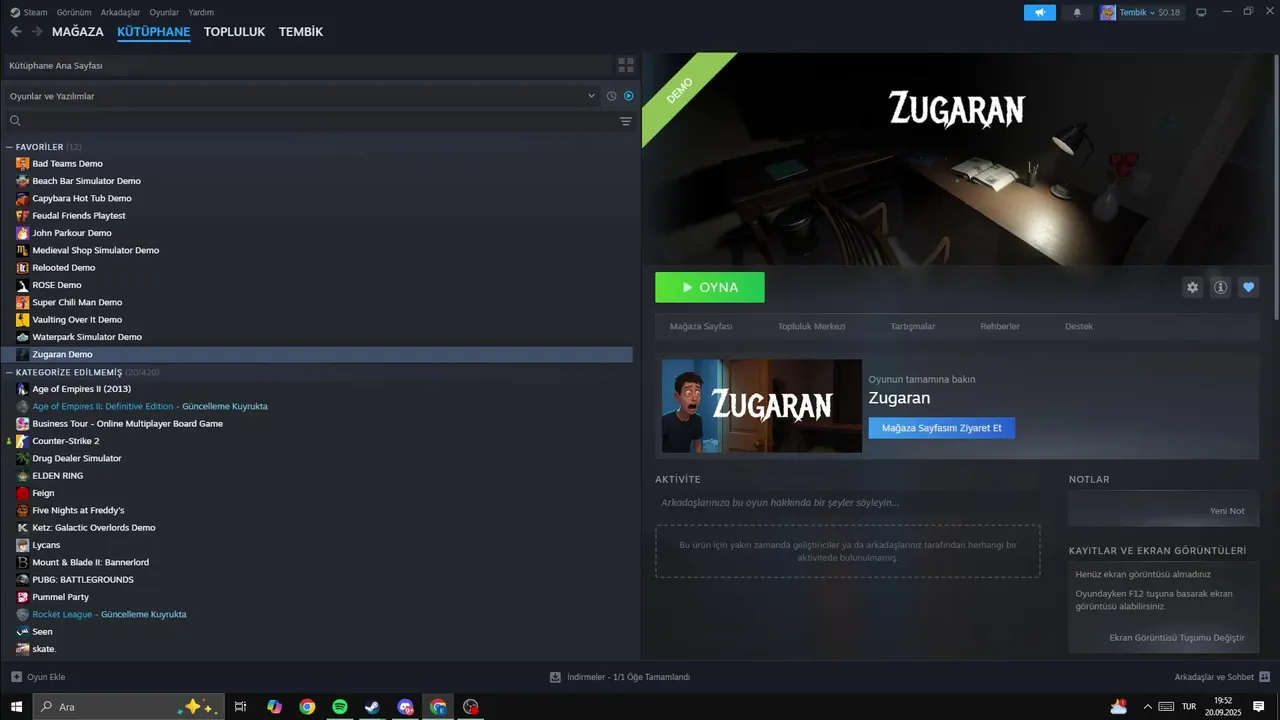Collapse the FAVORİLER category
The width and height of the screenshot is (1280, 720).
[9, 147]
